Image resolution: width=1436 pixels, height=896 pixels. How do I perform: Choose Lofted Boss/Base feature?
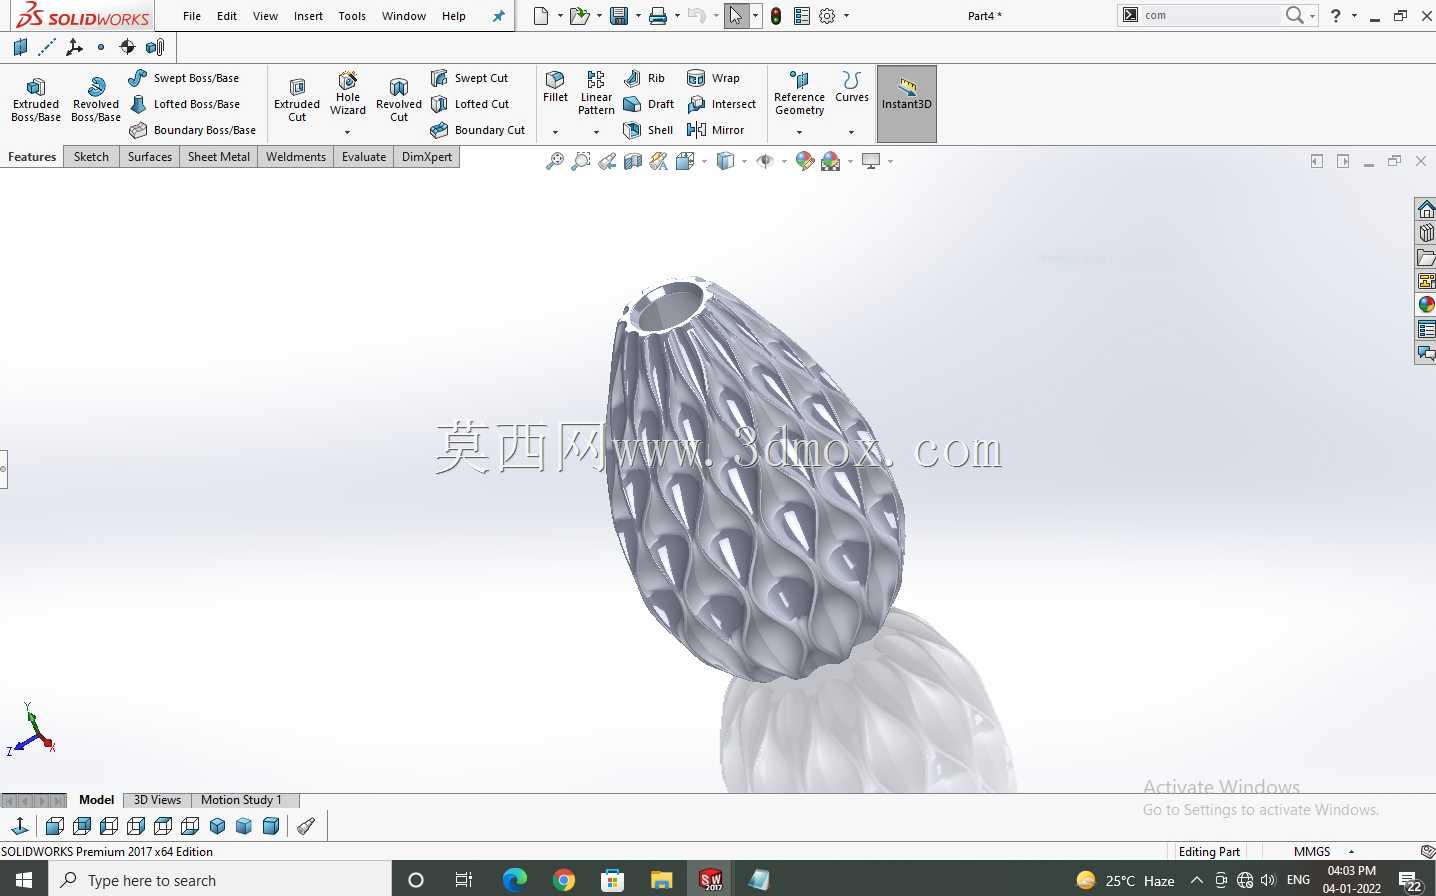coord(185,104)
